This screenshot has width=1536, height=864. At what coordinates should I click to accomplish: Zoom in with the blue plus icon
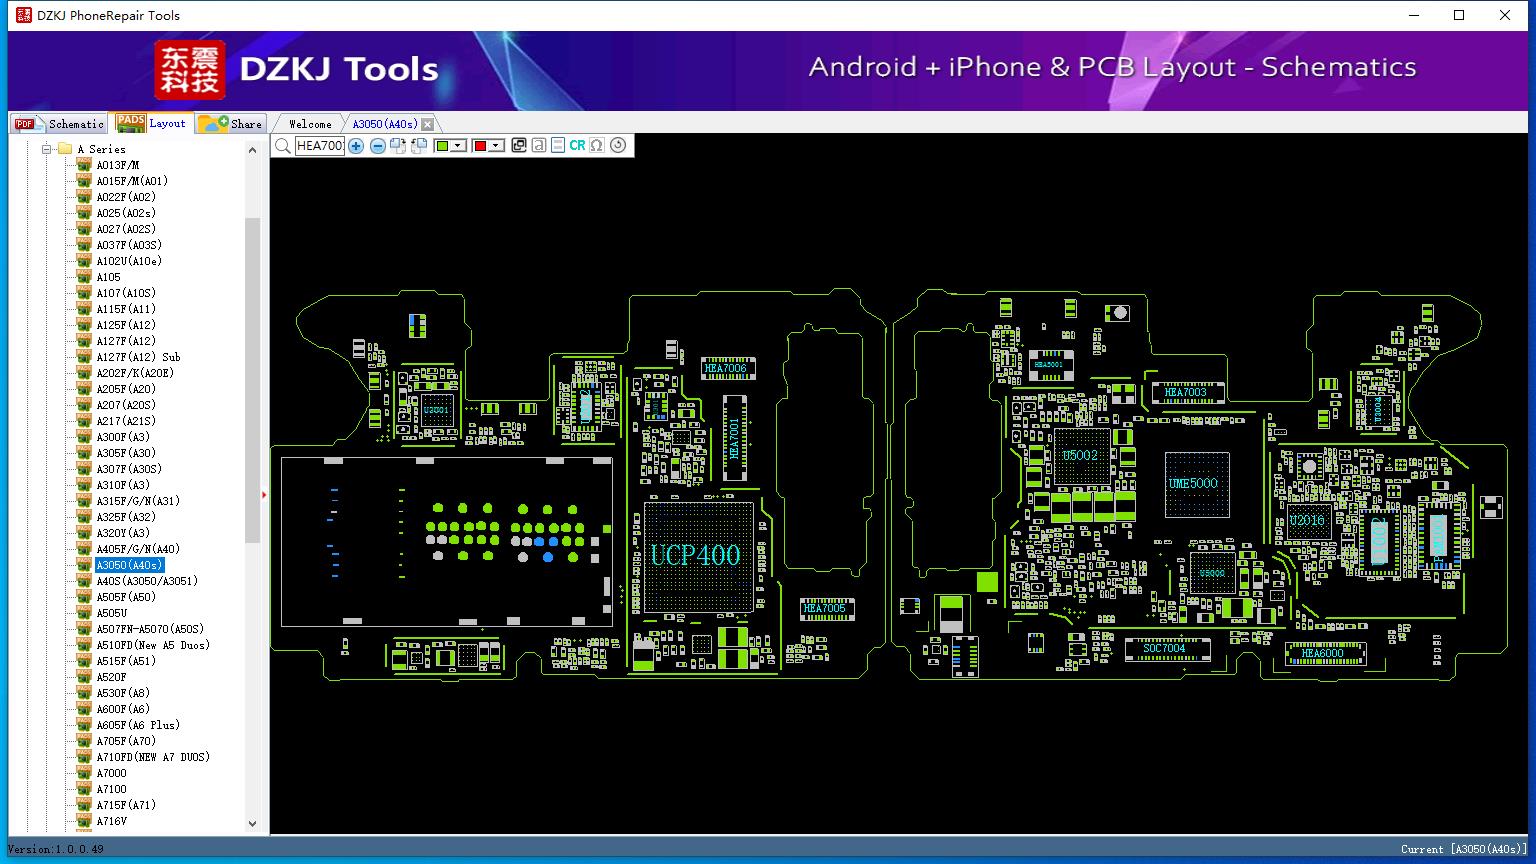point(356,146)
